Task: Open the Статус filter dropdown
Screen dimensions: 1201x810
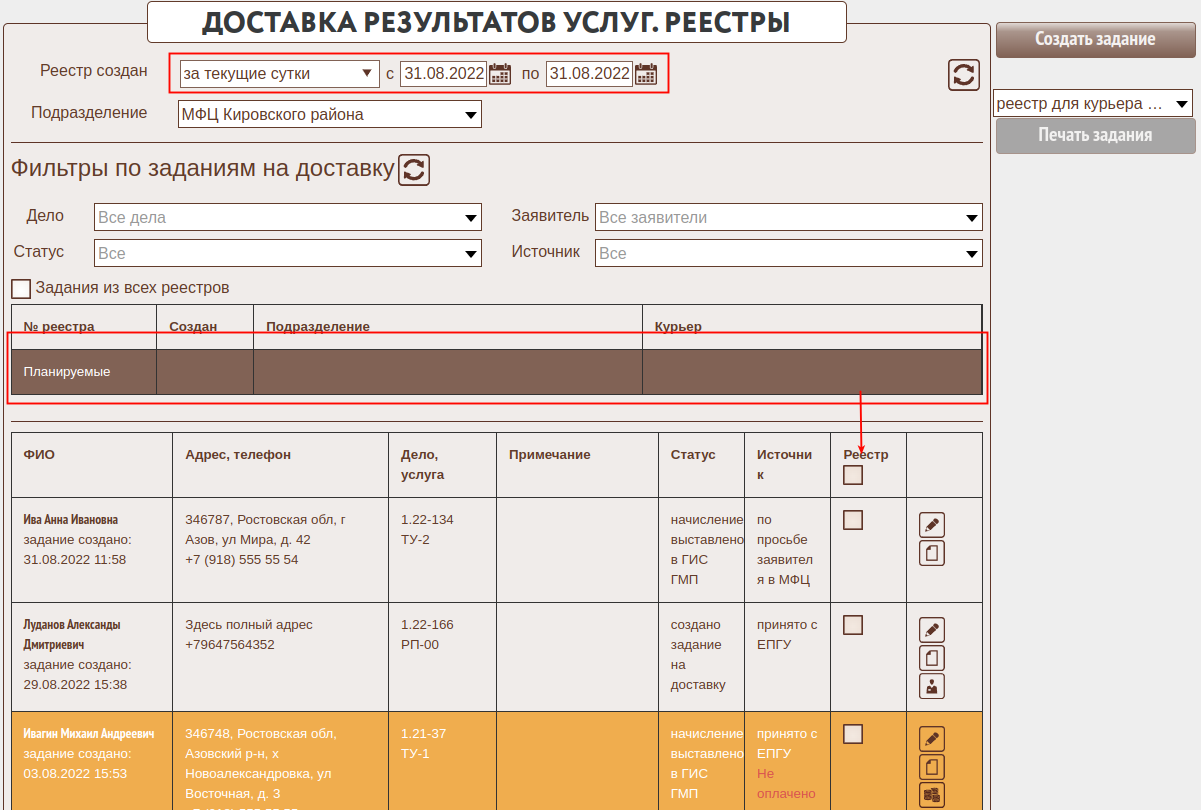Action: [288, 254]
